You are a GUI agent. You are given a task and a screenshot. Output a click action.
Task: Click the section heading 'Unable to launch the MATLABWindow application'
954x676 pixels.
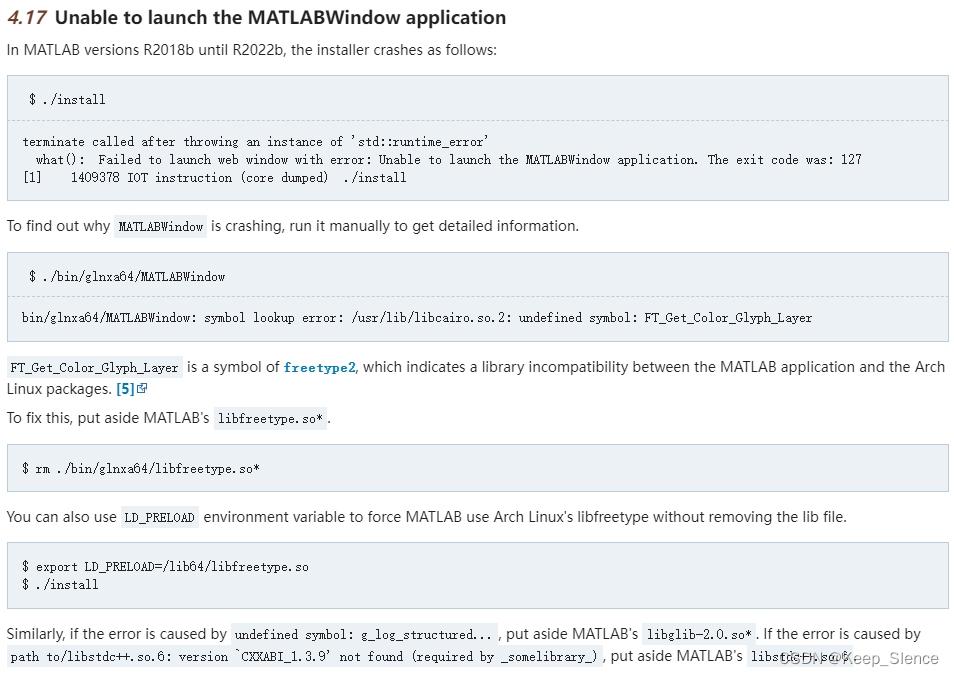coord(280,18)
